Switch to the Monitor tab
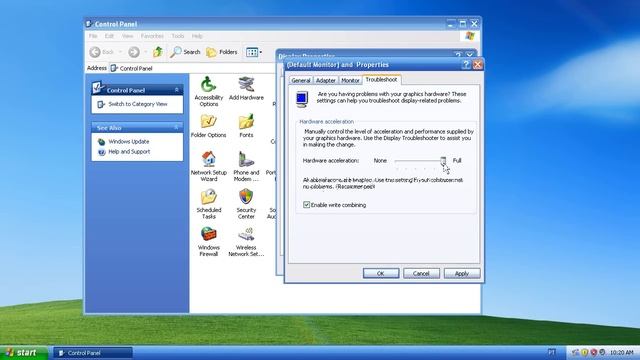640x360 pixels. point(350,80)
